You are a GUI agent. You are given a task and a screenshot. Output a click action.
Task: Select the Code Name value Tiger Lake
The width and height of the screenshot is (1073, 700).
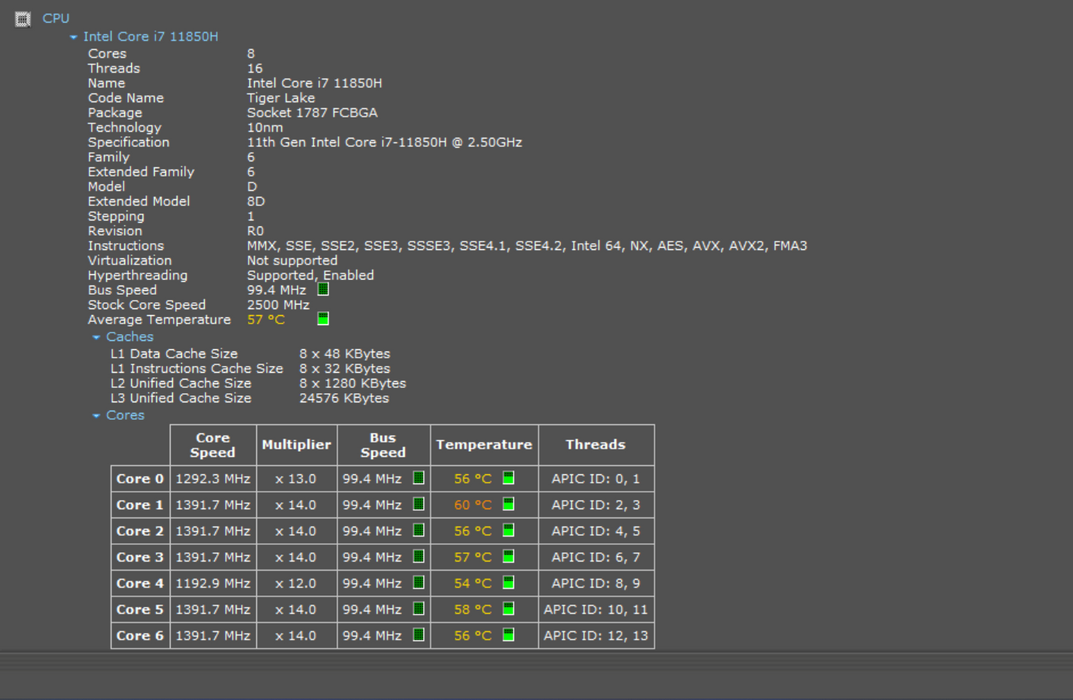point(281,98)
